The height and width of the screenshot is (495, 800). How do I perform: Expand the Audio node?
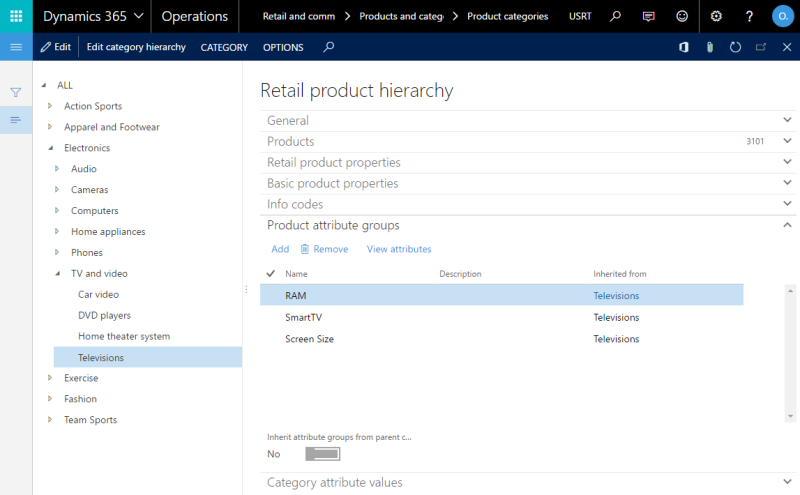(x=57, y=168)
